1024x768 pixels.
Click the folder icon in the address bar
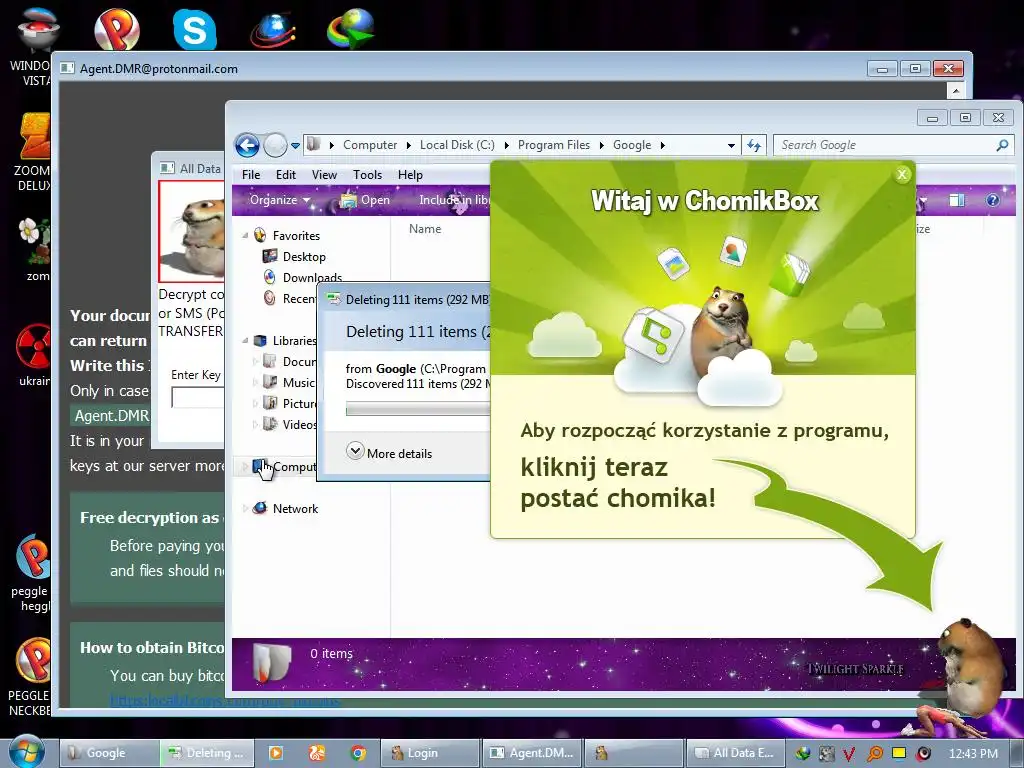(x=313, y=144)
